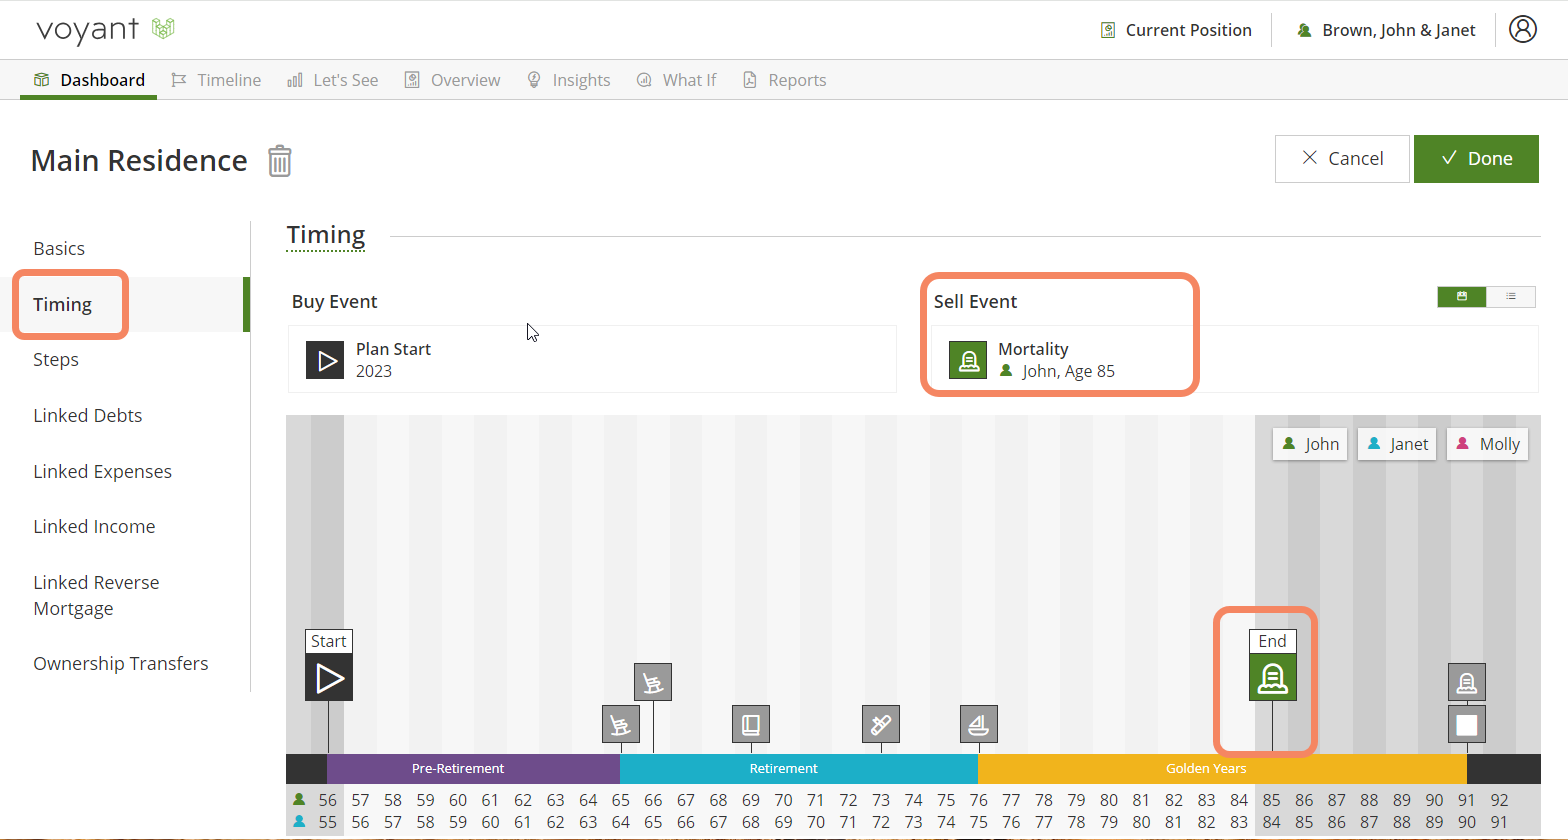Open the user profile account icon

click(1522, 30)
